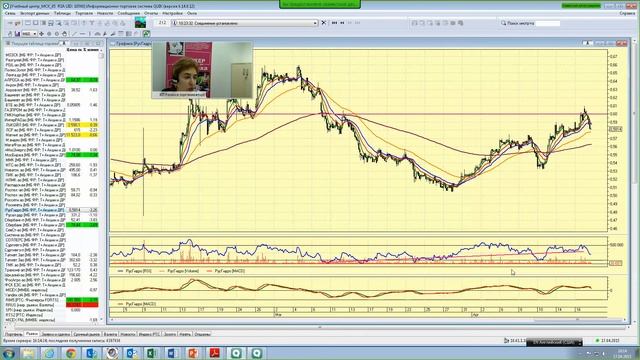Switch to the Валюта tab

(110, 334)
